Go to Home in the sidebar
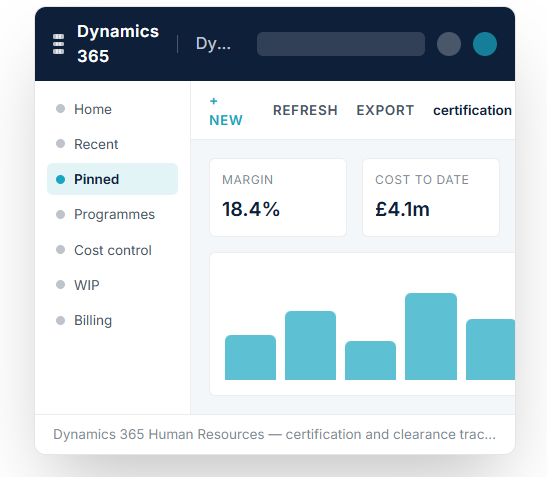 click(x=112, y=109)
